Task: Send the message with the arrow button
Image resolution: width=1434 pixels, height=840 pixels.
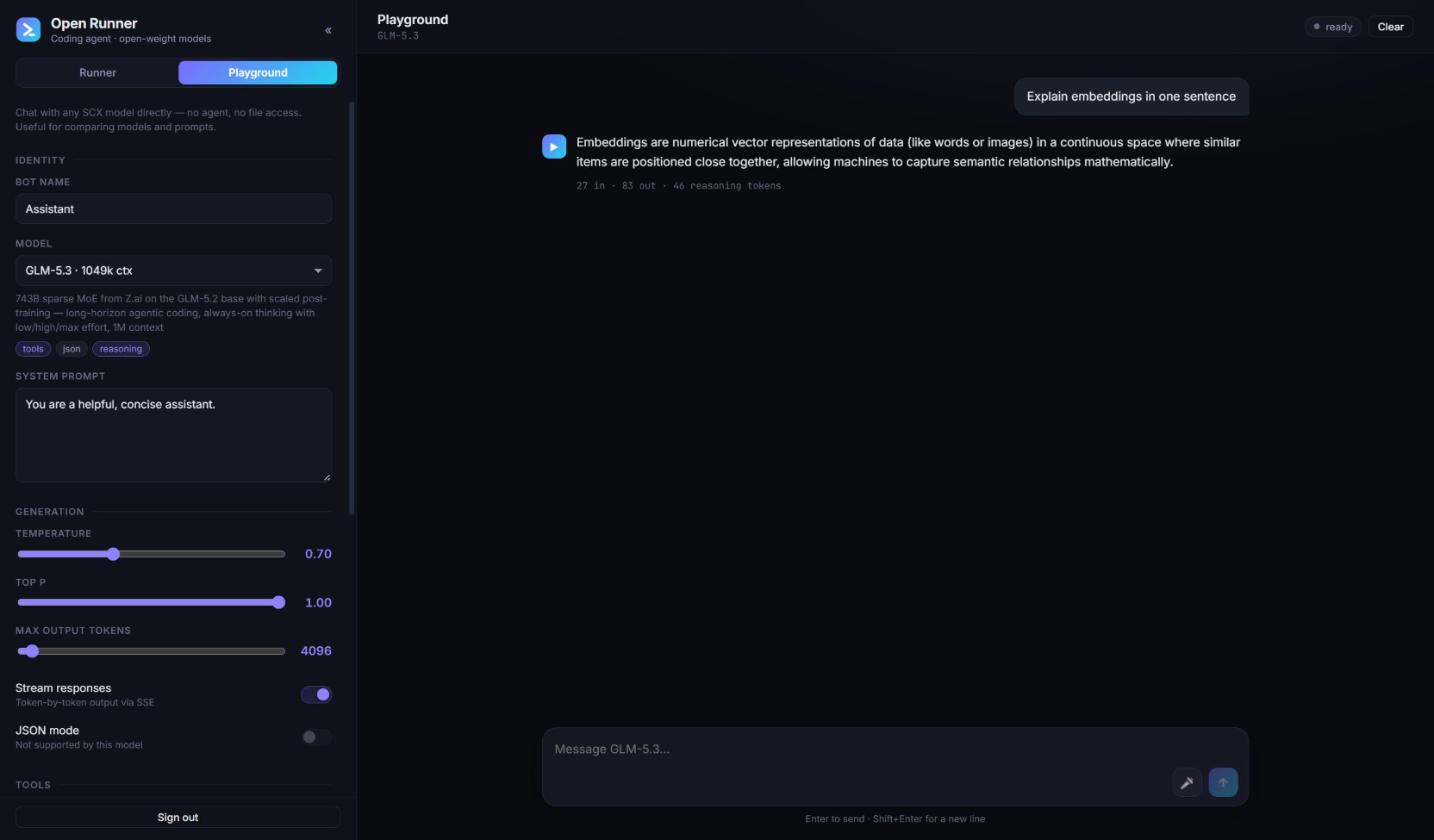Action: pyautogui.click(x=1223, y=783)
